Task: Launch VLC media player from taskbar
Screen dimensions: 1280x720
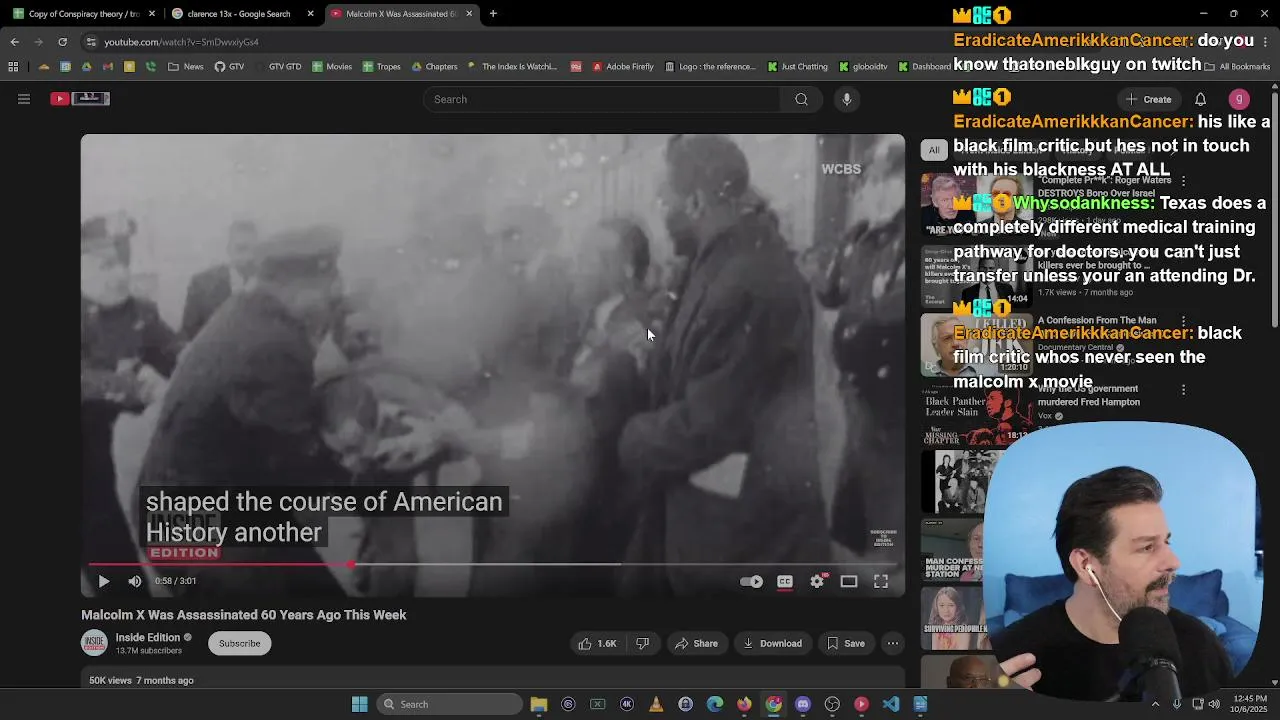Action: (656, 704)
